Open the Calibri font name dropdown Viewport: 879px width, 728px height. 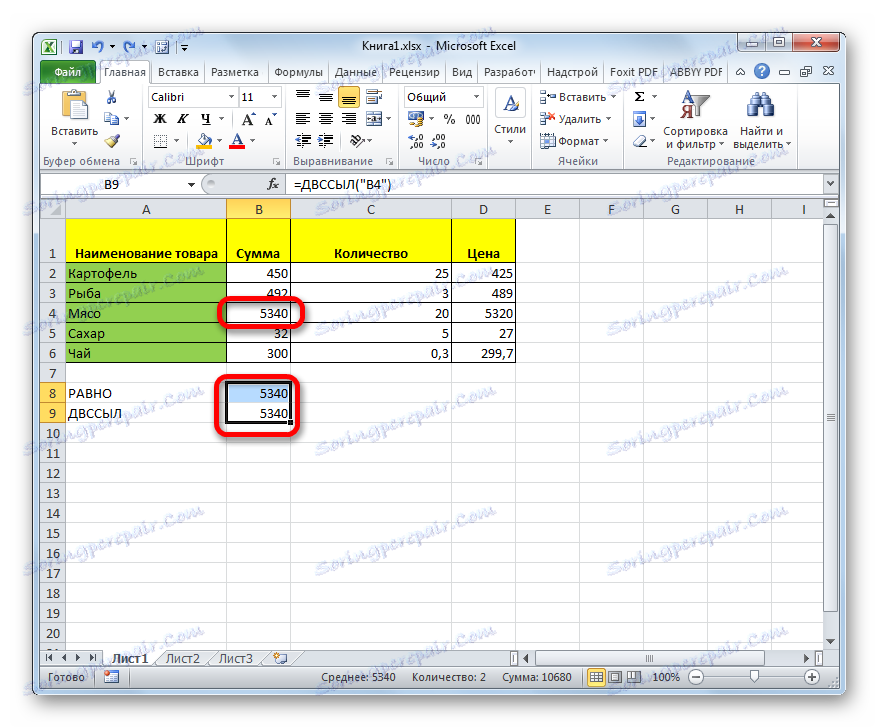pos(231,97)
